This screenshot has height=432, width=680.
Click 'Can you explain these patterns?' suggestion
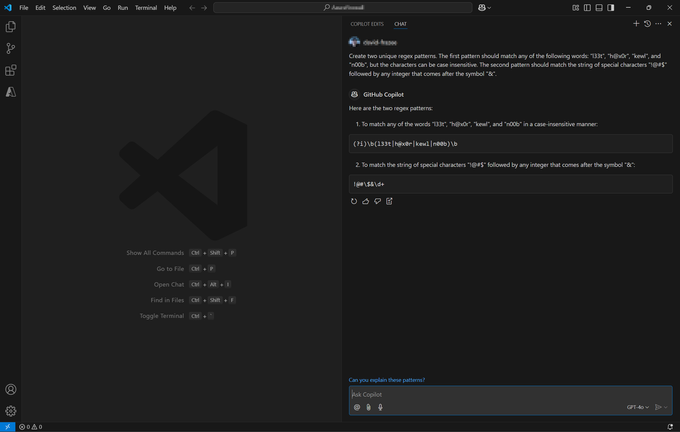click(x=387, y=380)
